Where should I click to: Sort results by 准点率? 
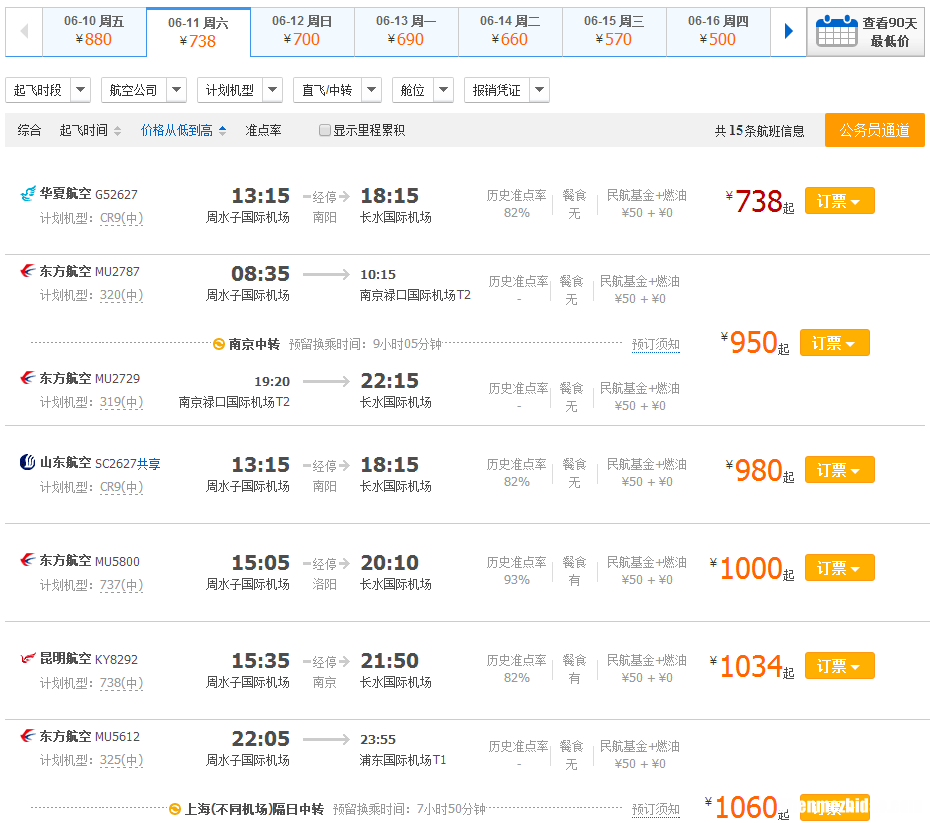[x=263, y=130]
